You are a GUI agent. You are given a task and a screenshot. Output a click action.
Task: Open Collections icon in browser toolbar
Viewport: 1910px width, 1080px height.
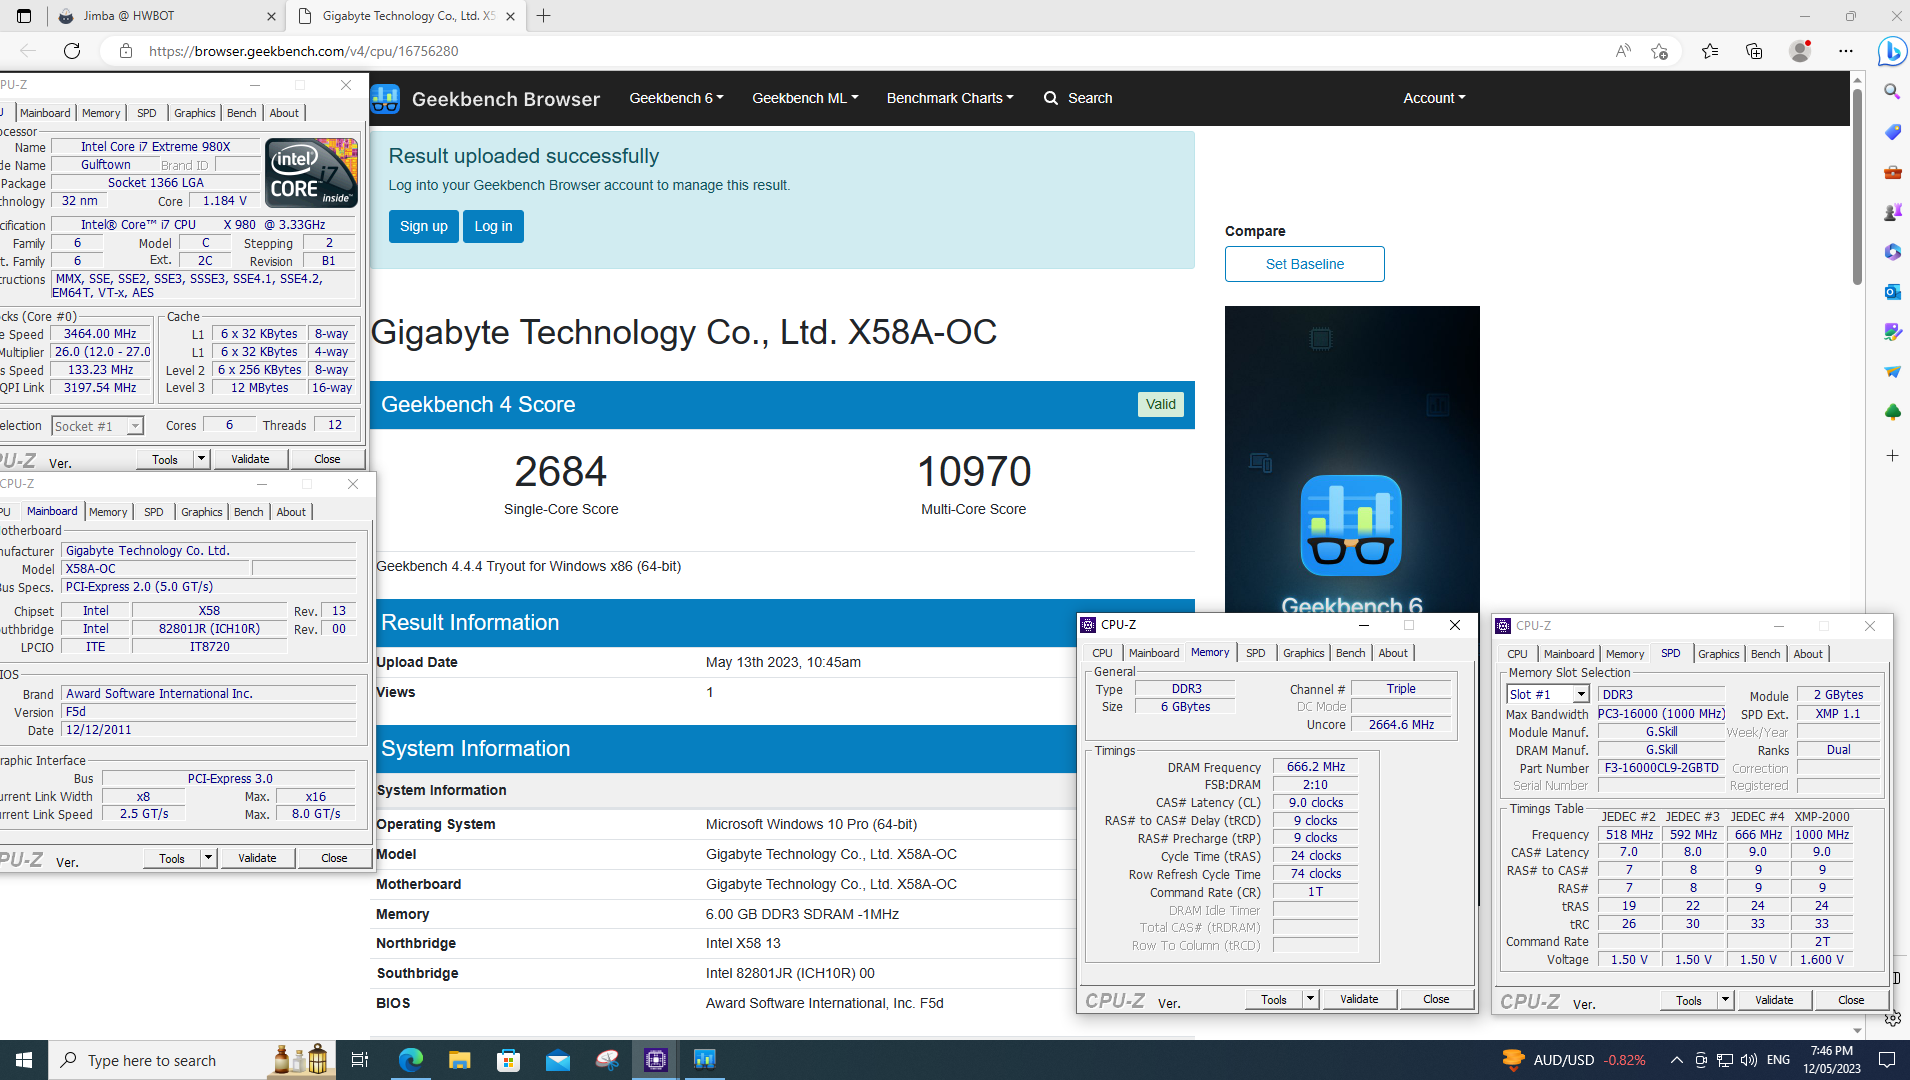1754,51
